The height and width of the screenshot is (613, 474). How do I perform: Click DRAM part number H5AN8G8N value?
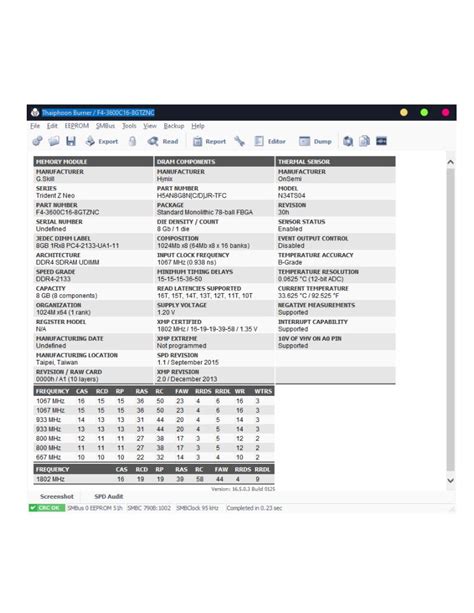pyautogui.click(x=192, y=195)
